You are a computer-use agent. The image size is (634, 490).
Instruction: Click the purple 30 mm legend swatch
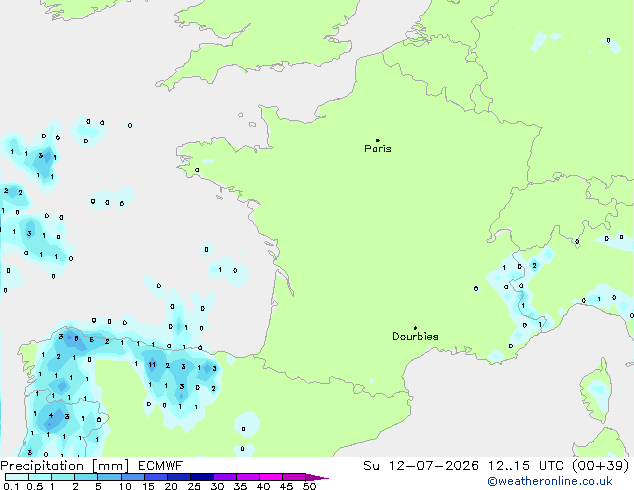coord(225,477)
